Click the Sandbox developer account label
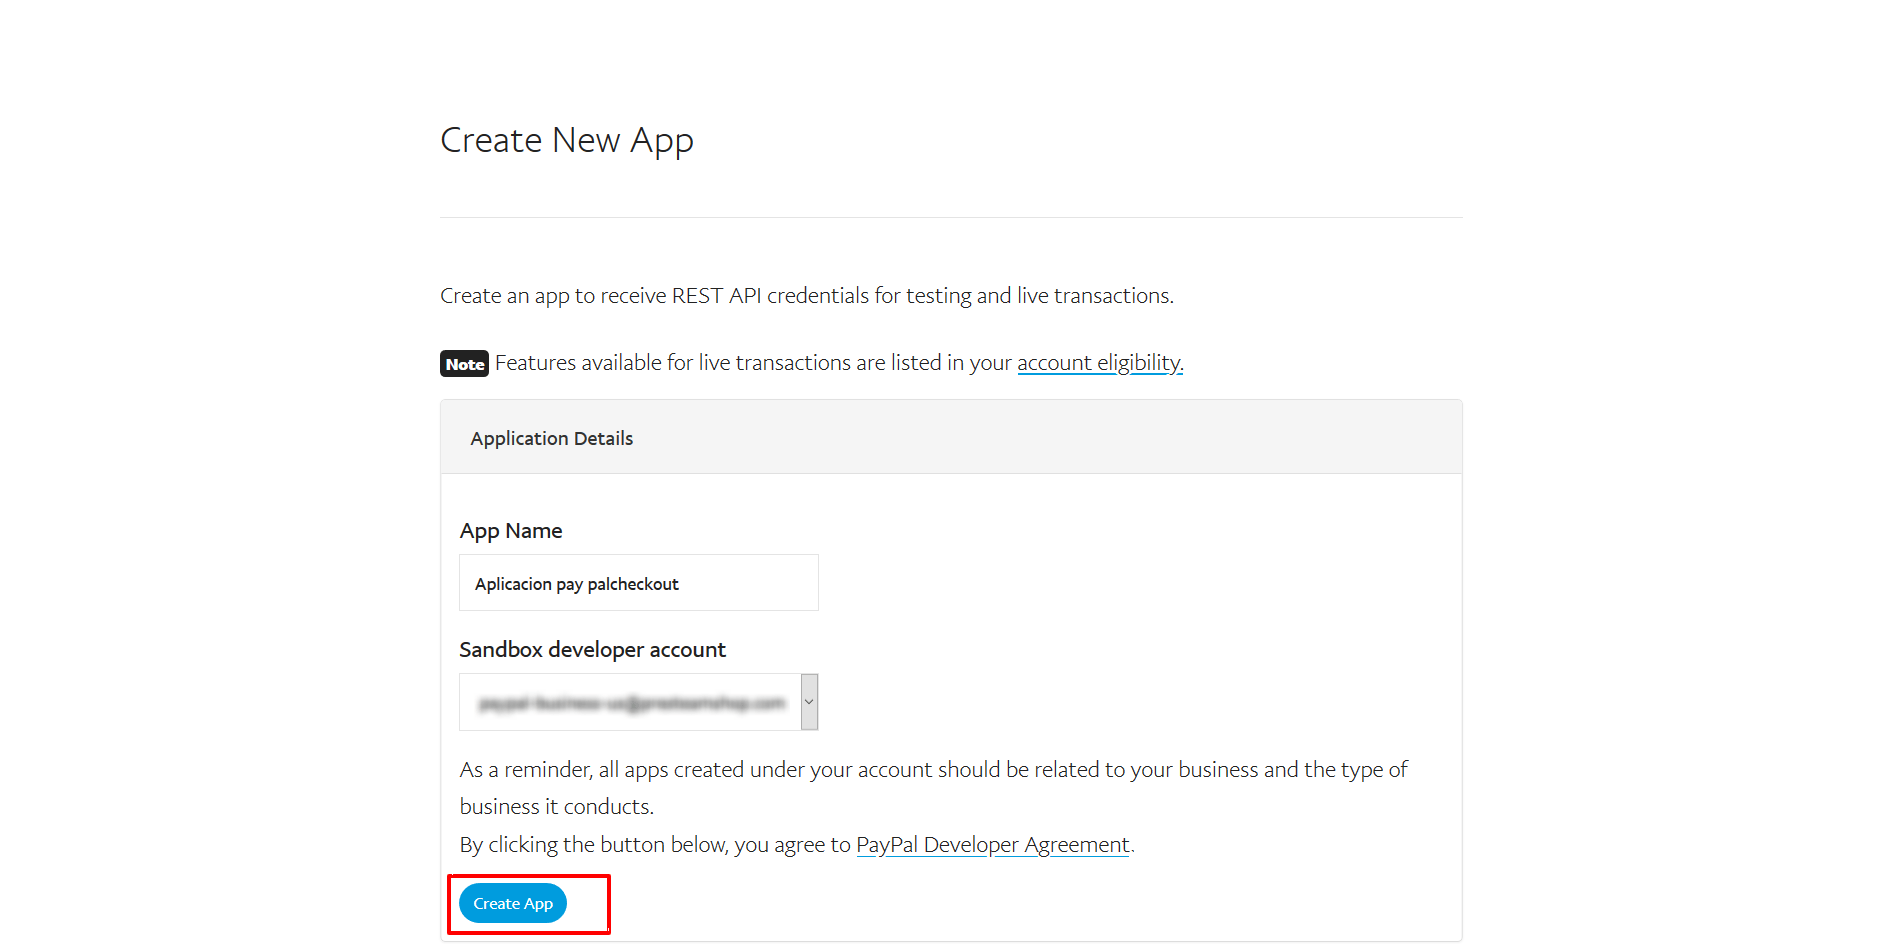Screen dimensions: 1903x944 pyautogui.click(x=592, y=650)
